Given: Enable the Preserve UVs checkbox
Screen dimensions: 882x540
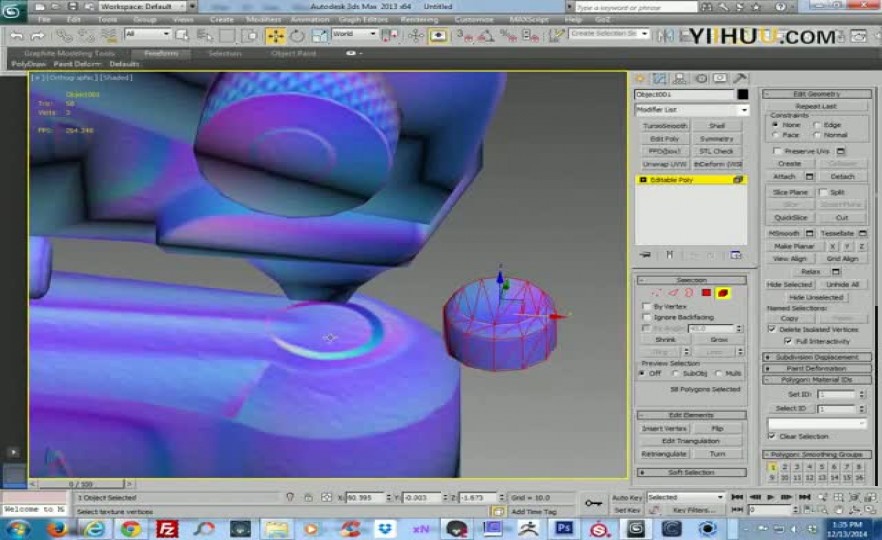Looking at the screenshot, I should (x=777, y=151).
